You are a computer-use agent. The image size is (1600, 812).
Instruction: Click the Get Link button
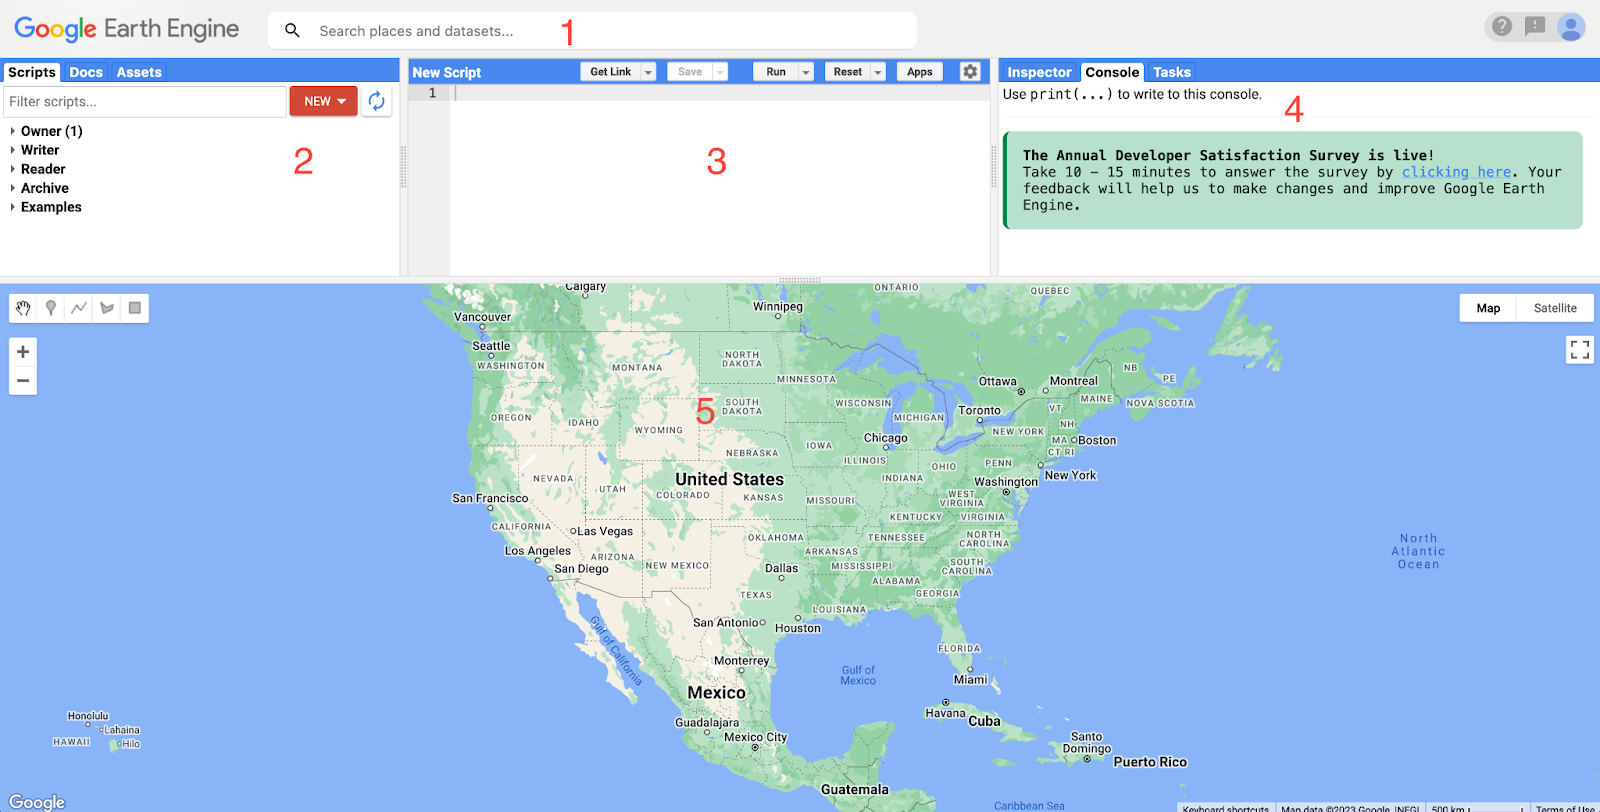click(x=610, y=72)
